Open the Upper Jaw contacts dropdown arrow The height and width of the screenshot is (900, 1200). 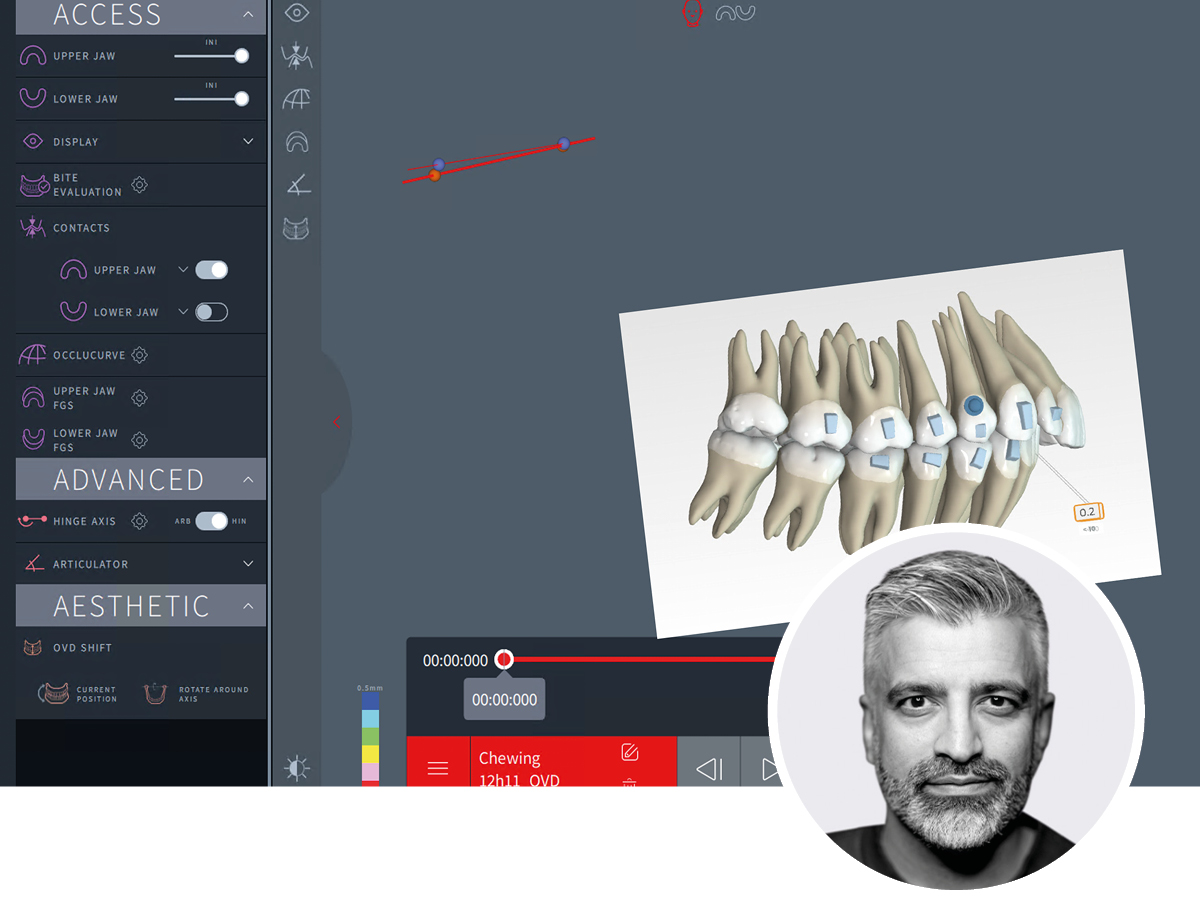(x=182, y=270)
